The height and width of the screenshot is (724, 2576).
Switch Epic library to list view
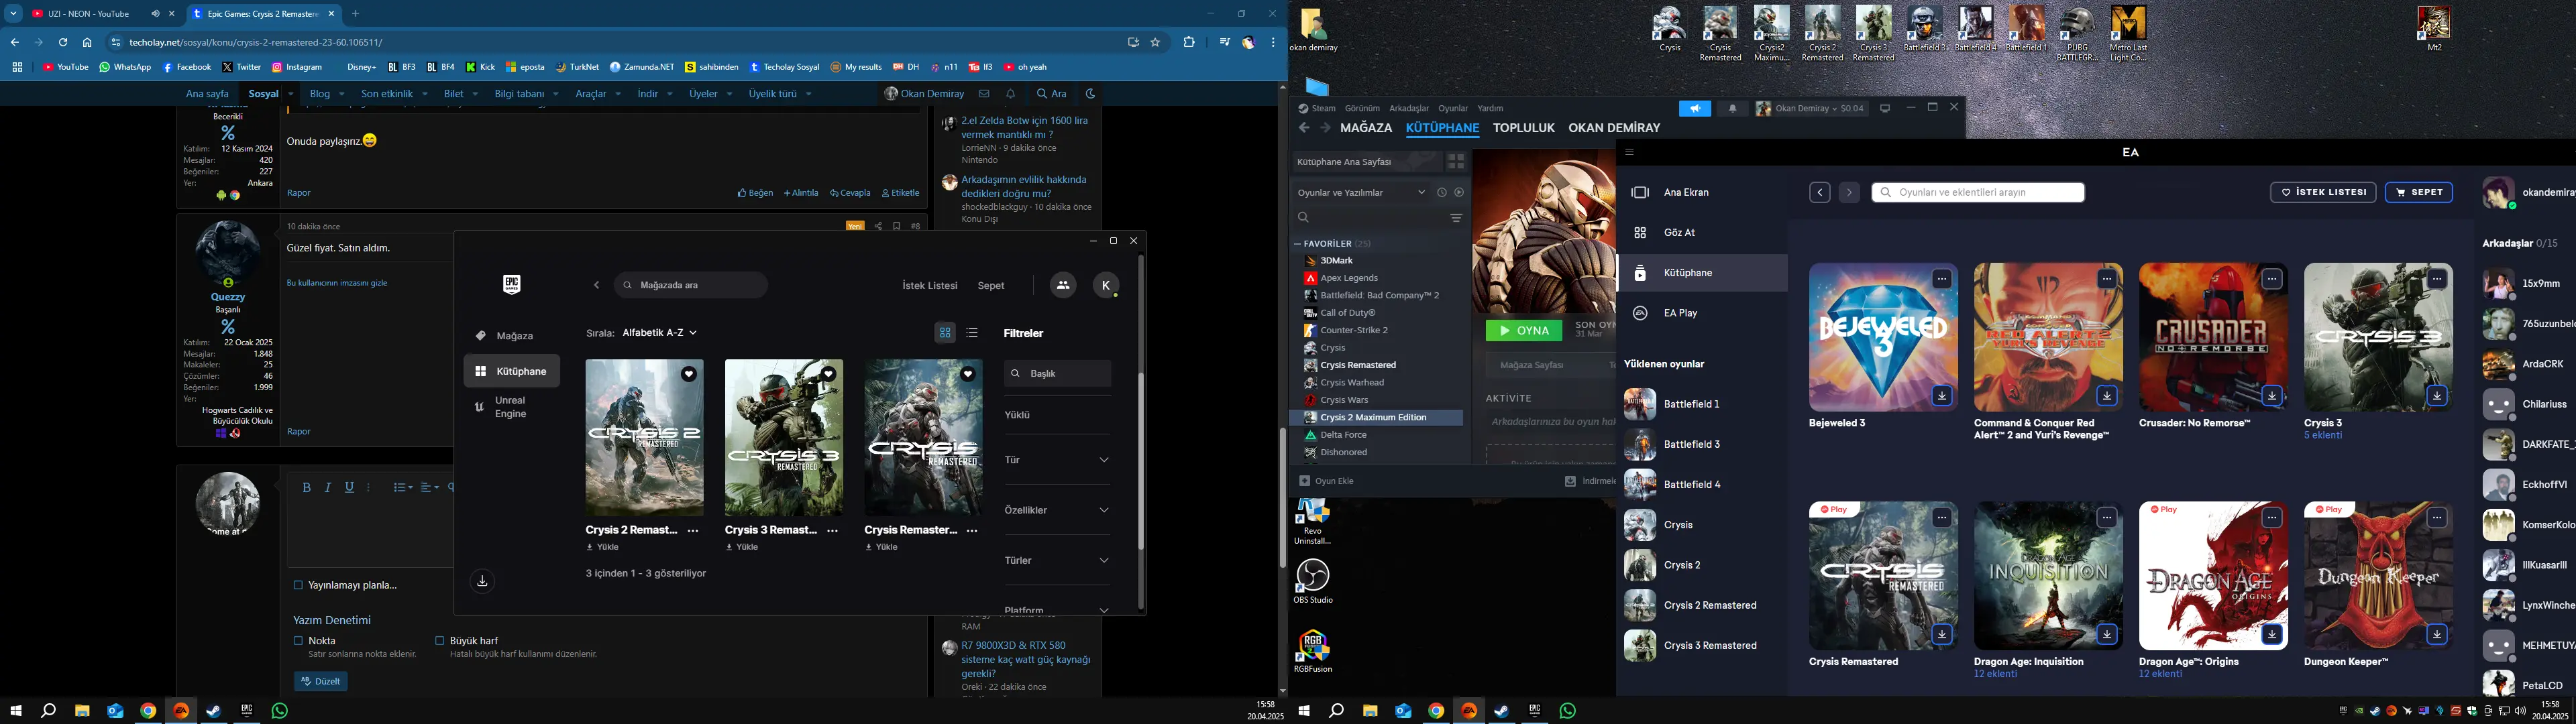tap(972, 333)
